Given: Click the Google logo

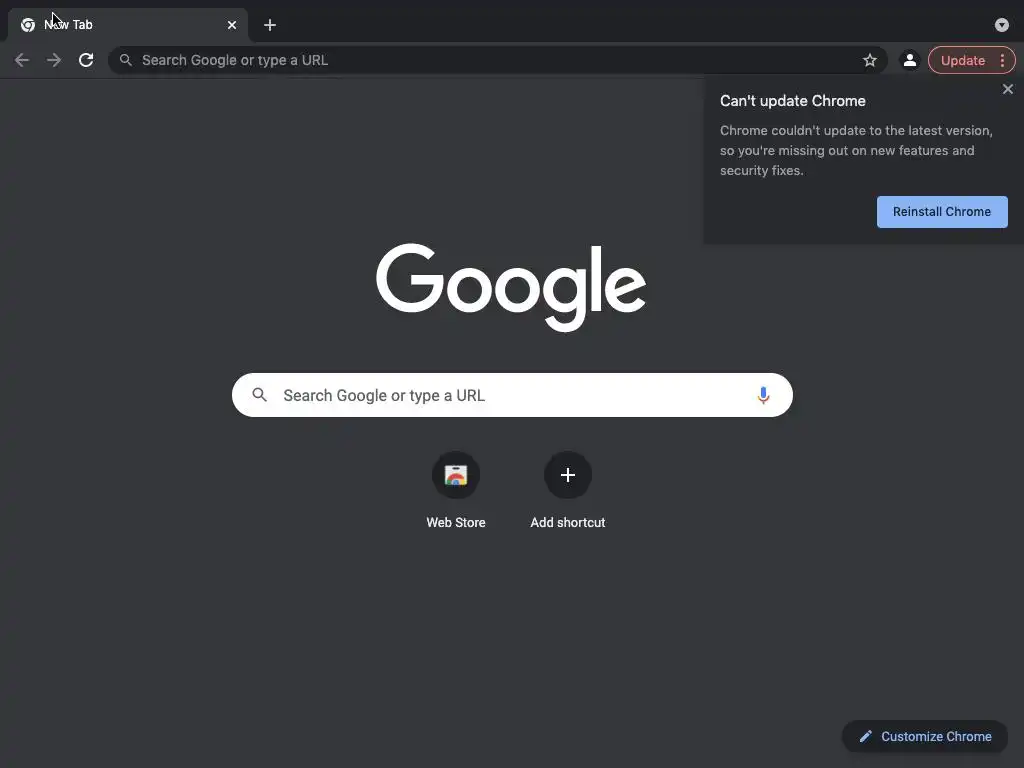Looking at the screenshot, I should pyautogui.click(x=511, y=287).
